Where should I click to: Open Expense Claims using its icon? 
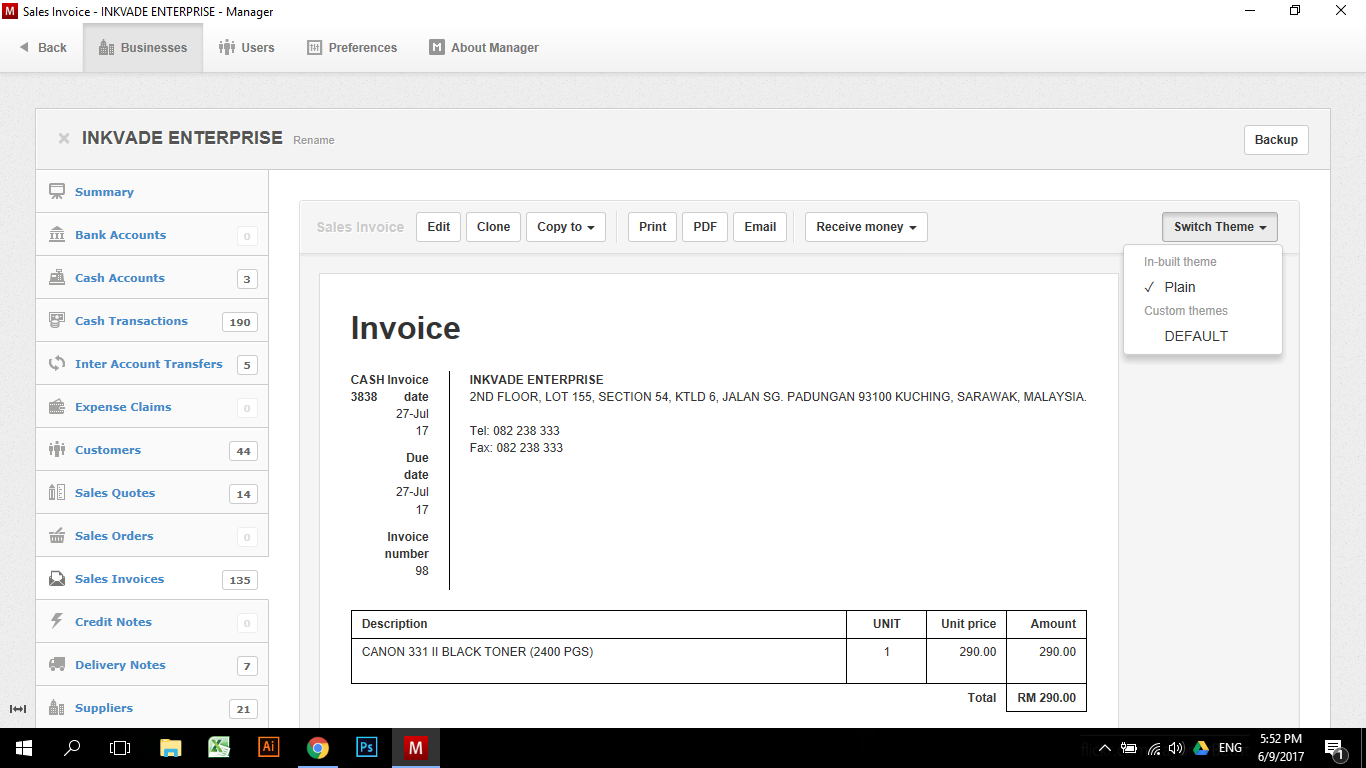pos(57,407)
